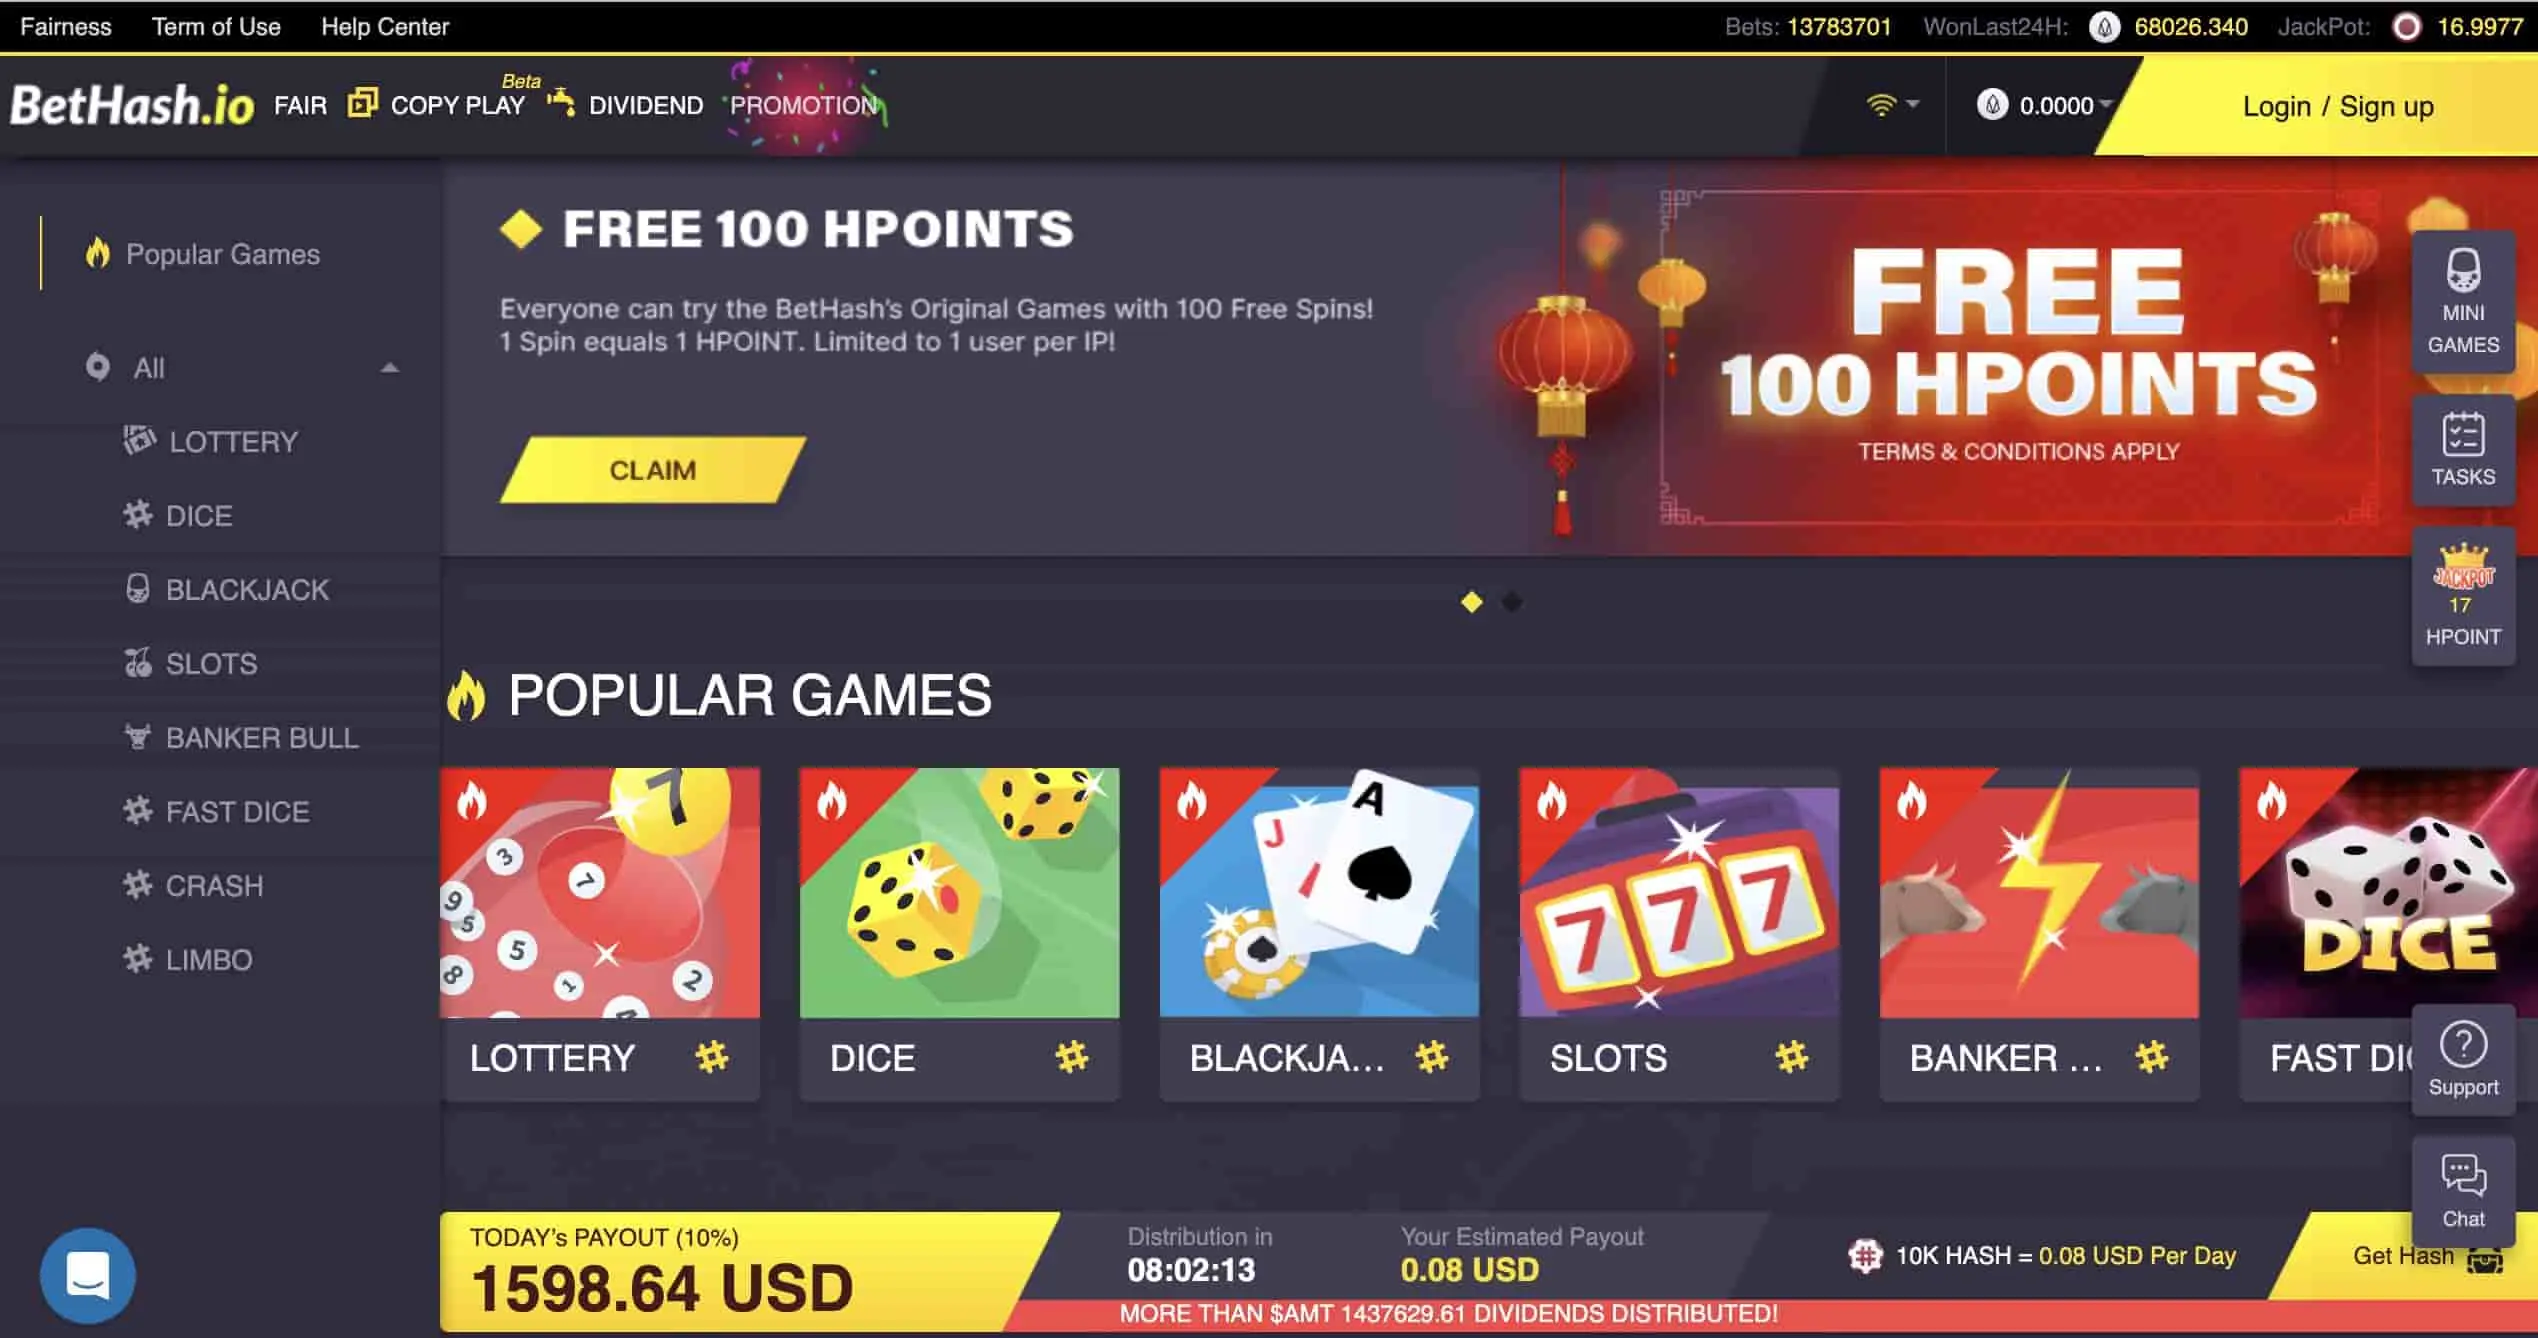Open the Banker Bull game thumbnail
This screenshot has height=1338, width=2538.
[x=2039, y=893]
